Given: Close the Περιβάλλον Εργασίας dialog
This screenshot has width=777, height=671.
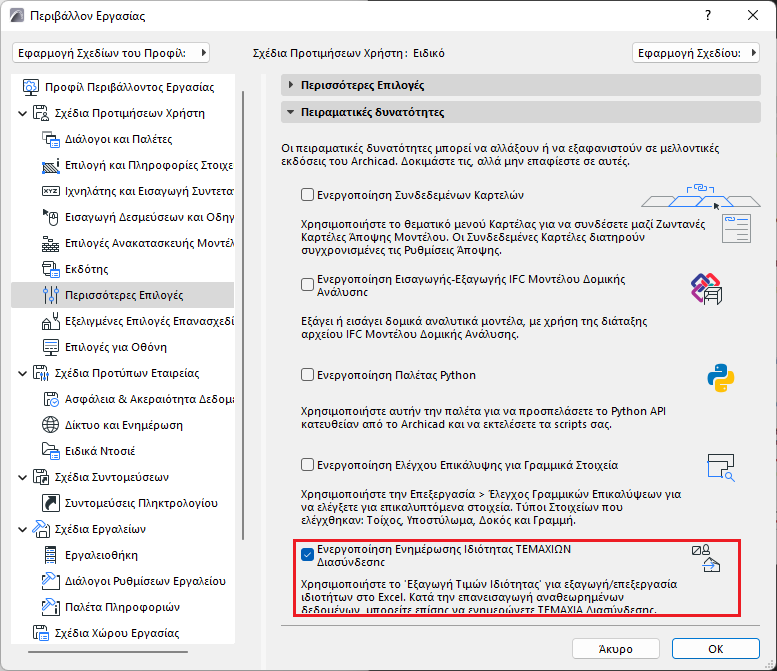Looking at the screenshot, I should (x=753, y=15).
